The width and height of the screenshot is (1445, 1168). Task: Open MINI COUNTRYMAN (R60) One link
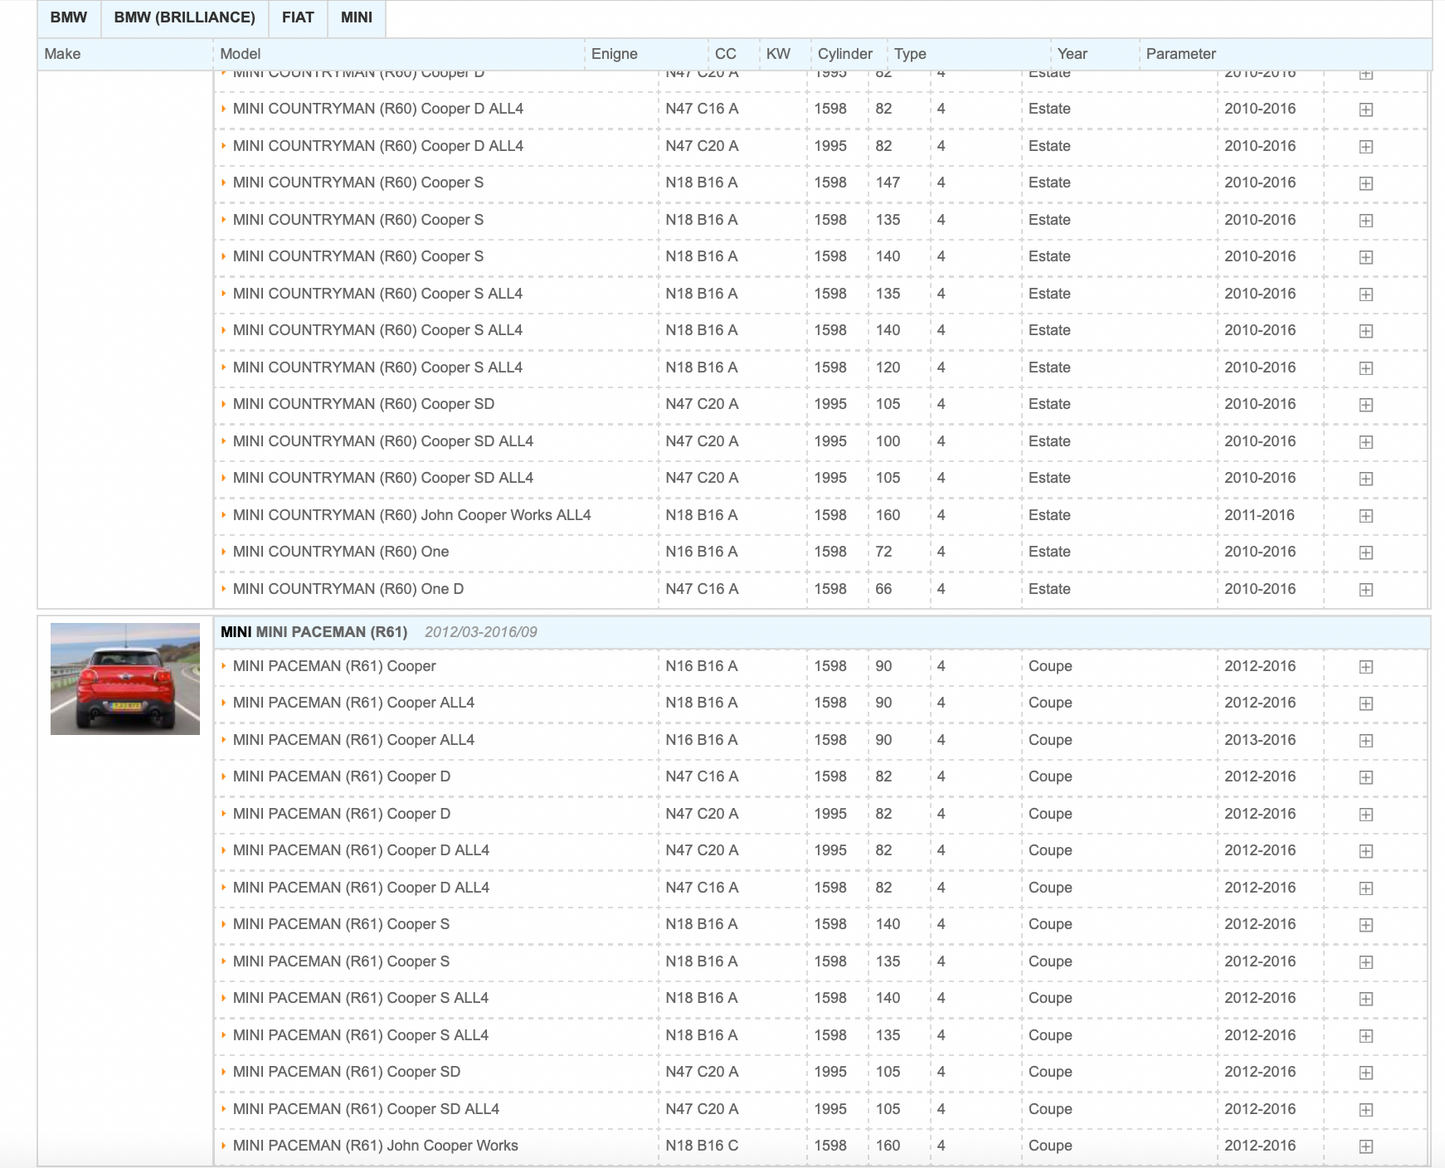coord(341,552)
